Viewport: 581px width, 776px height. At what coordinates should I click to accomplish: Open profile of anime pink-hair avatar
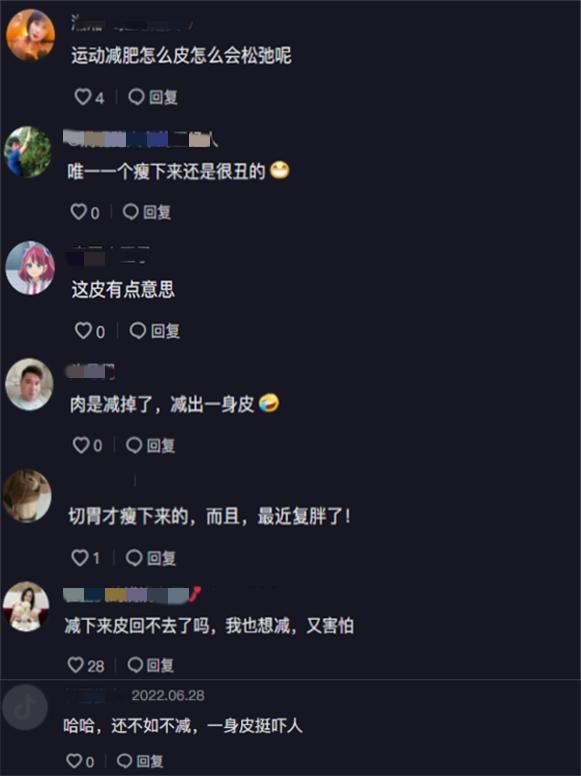coord(30,268)
